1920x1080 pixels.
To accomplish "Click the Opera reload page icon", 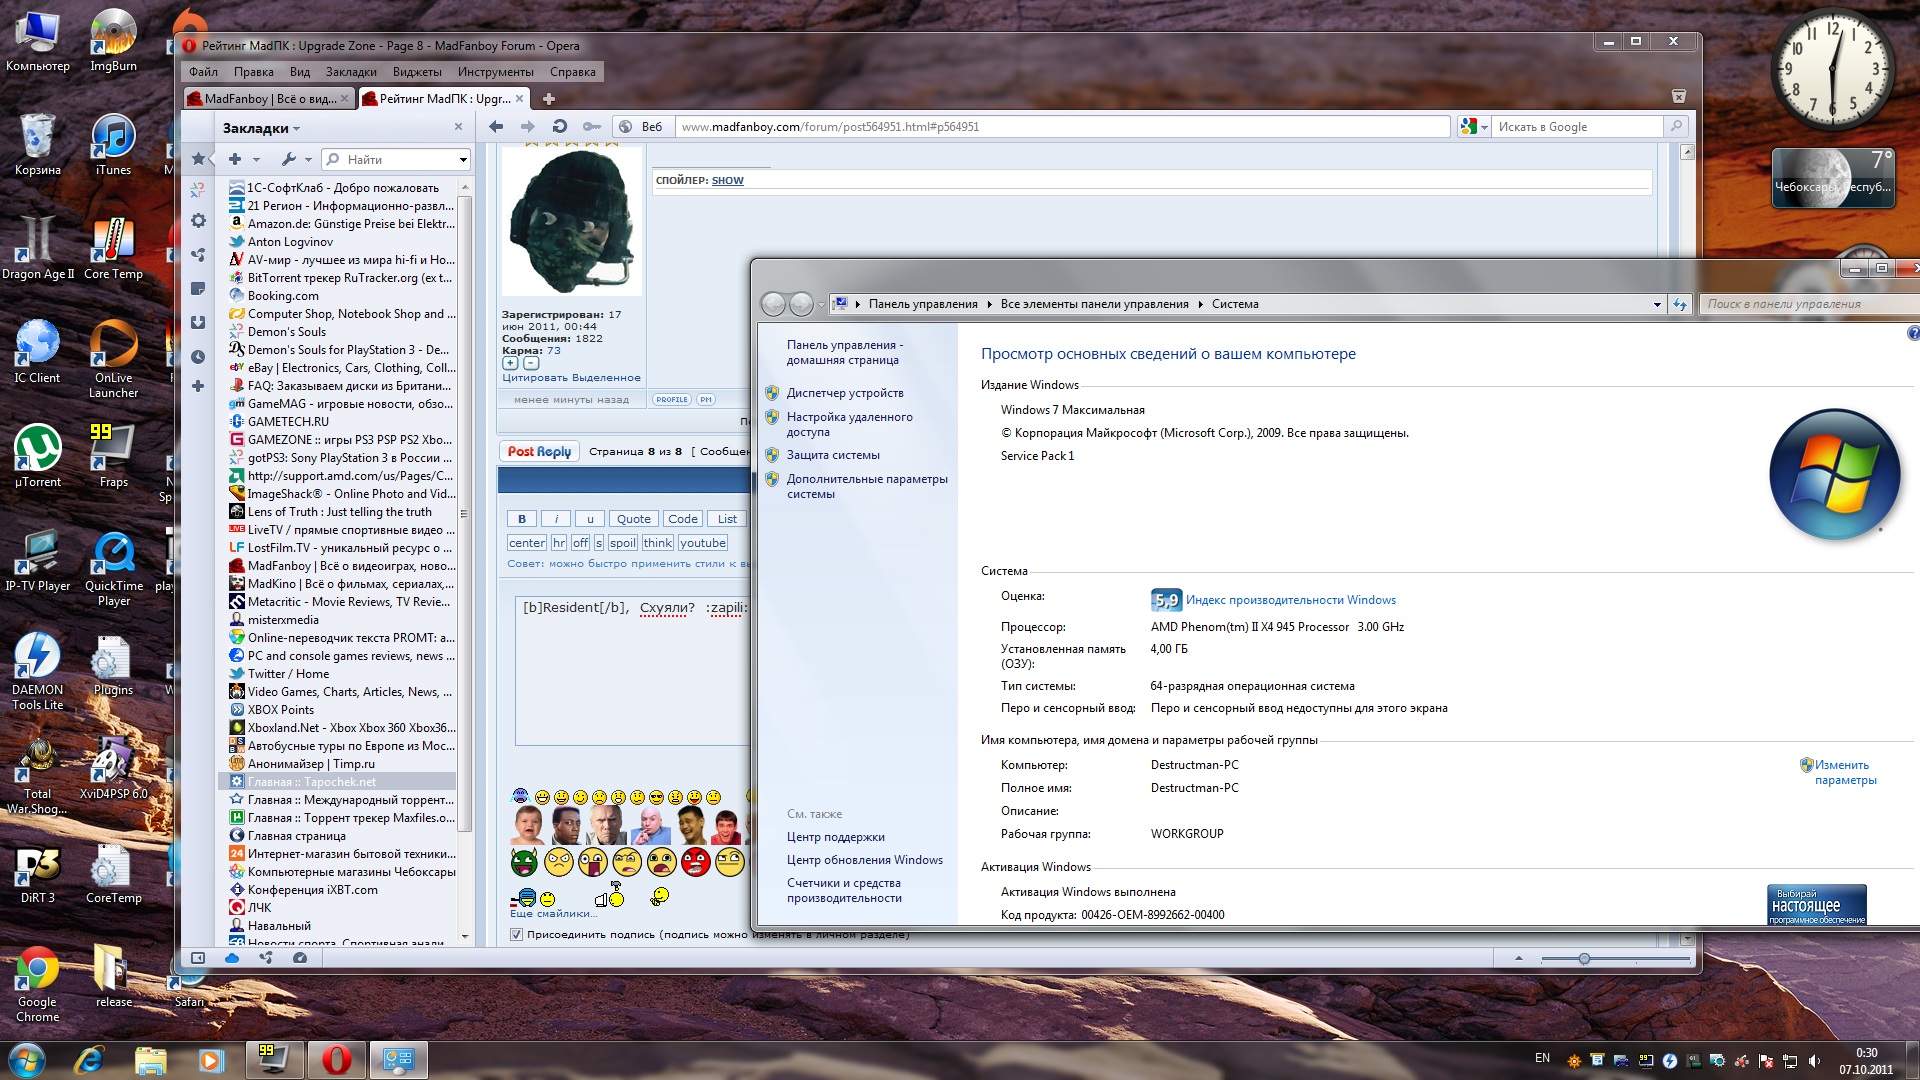I will coord(560,127).
